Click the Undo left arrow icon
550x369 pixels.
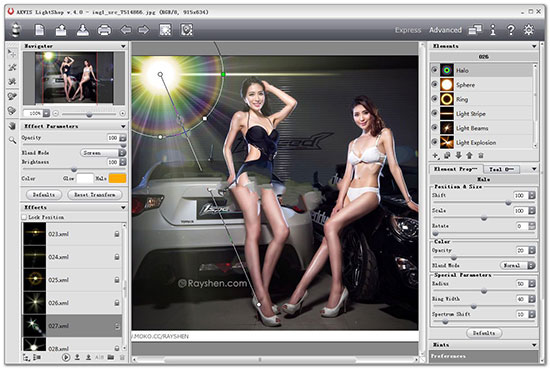tap(125, 30)
